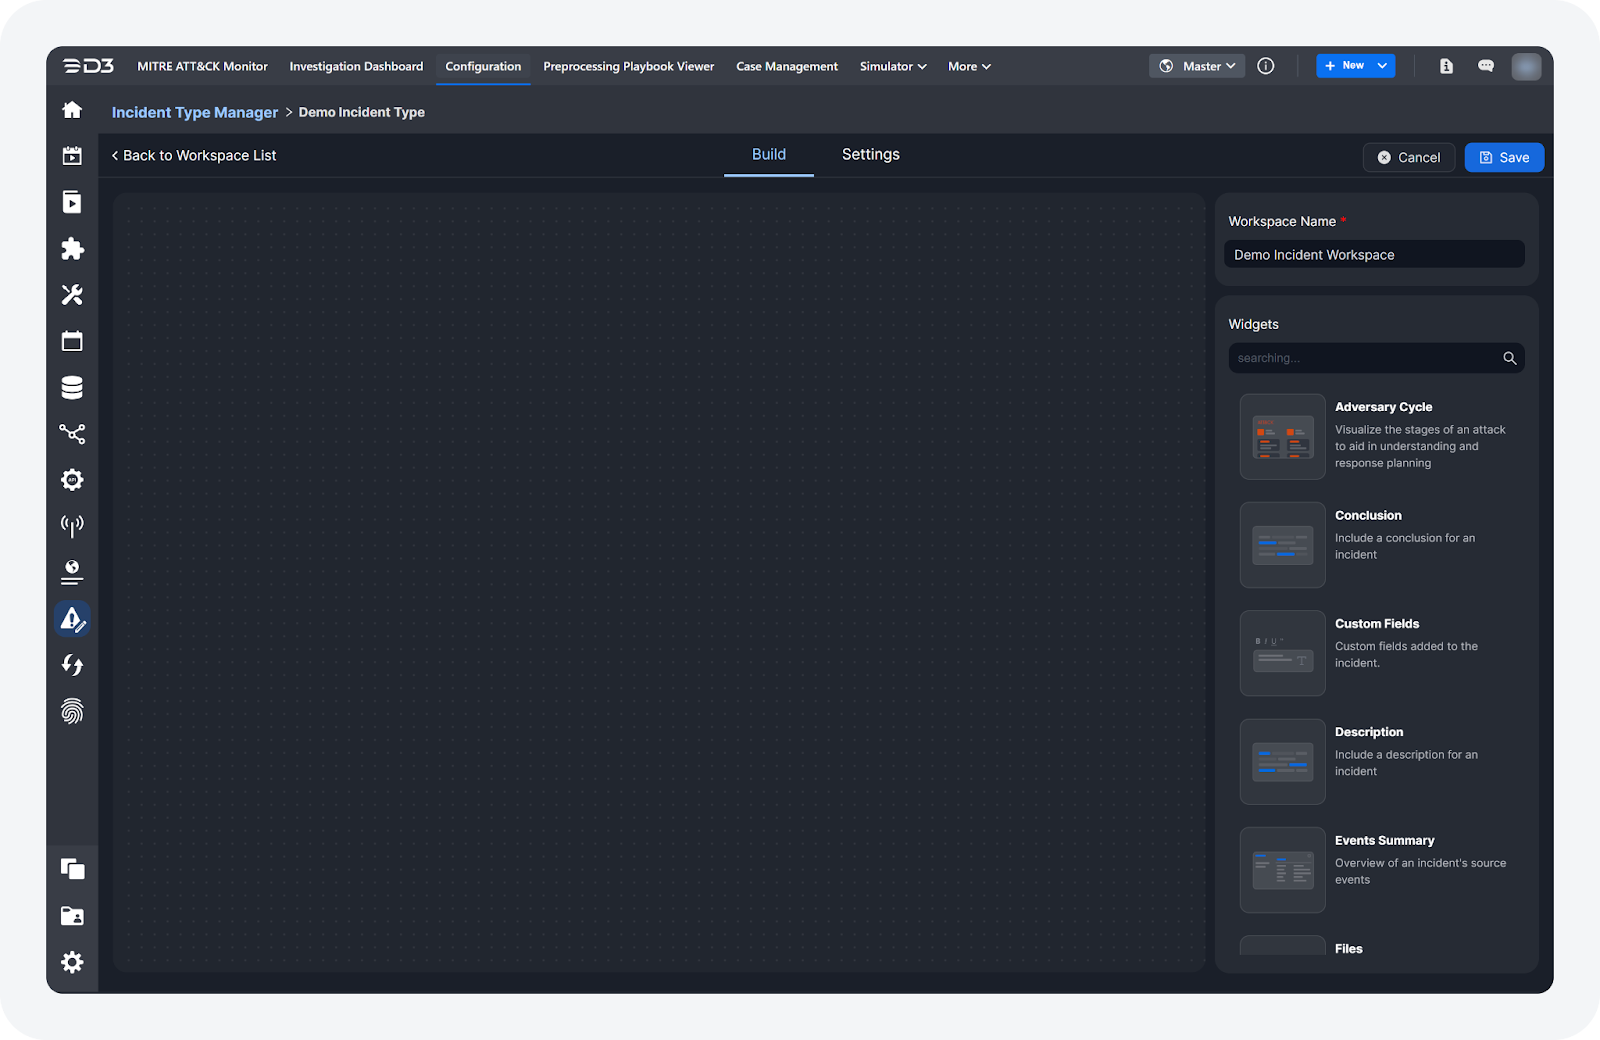Image resolution: width=1600 pixels, height=1040 pixels.
Task: Click the search magnifier in Widgets box
Action: pyautogui.click(x=1509, y=358)
